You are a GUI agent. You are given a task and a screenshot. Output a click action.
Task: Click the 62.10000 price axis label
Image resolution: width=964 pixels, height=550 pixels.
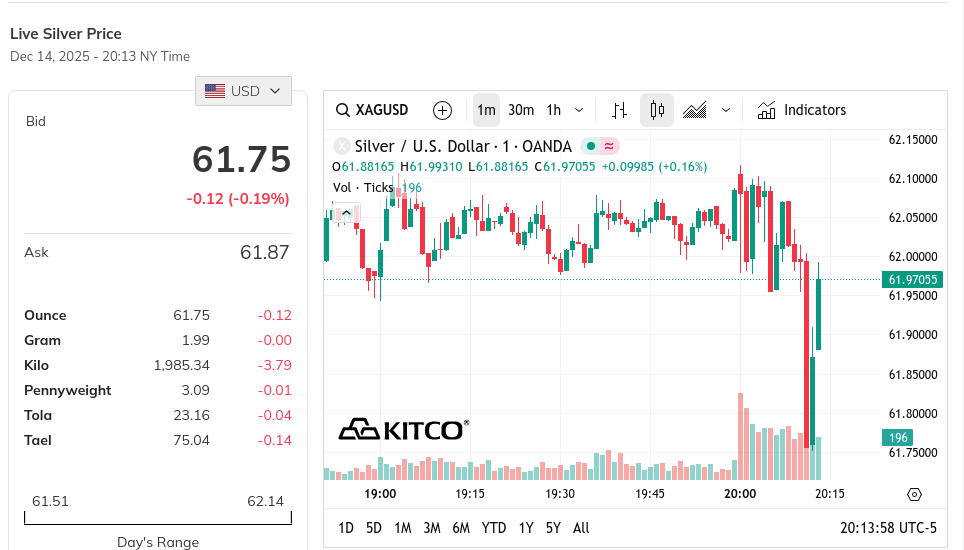click(x=913, y=179)
